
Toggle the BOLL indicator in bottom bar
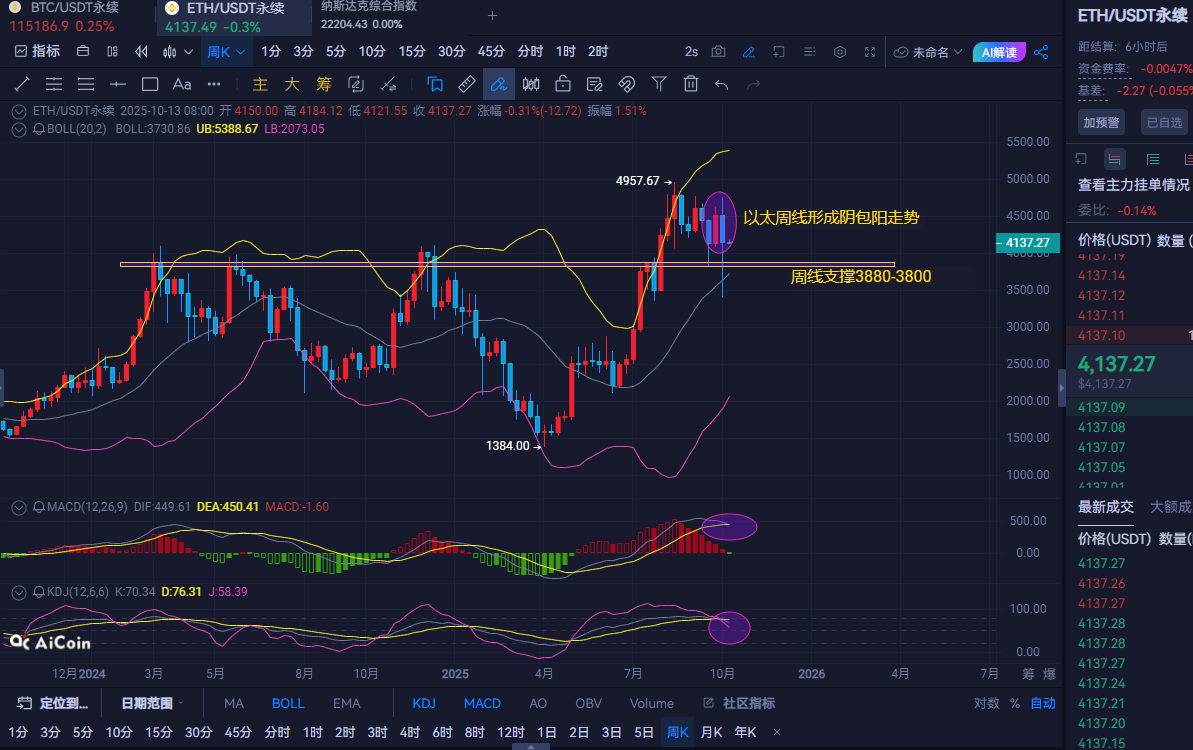(x=288, y=703)
